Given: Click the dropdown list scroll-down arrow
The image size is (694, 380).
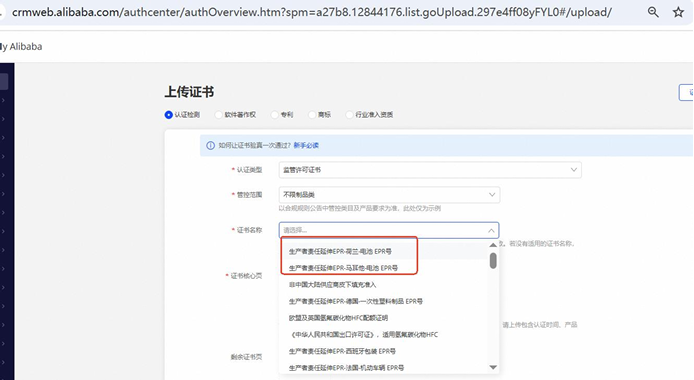Looking at the screenshot, I should click(493, 367).
